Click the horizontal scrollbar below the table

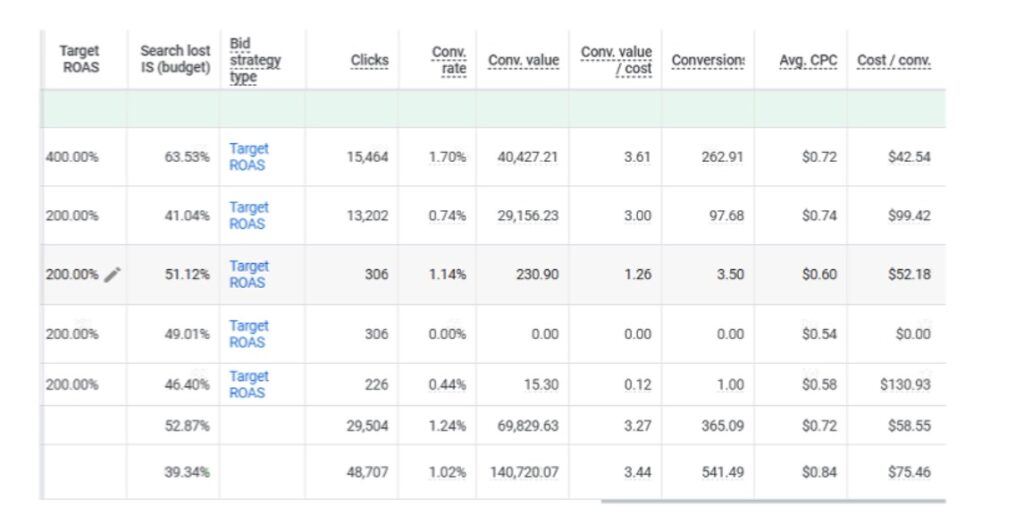point(772,501)
